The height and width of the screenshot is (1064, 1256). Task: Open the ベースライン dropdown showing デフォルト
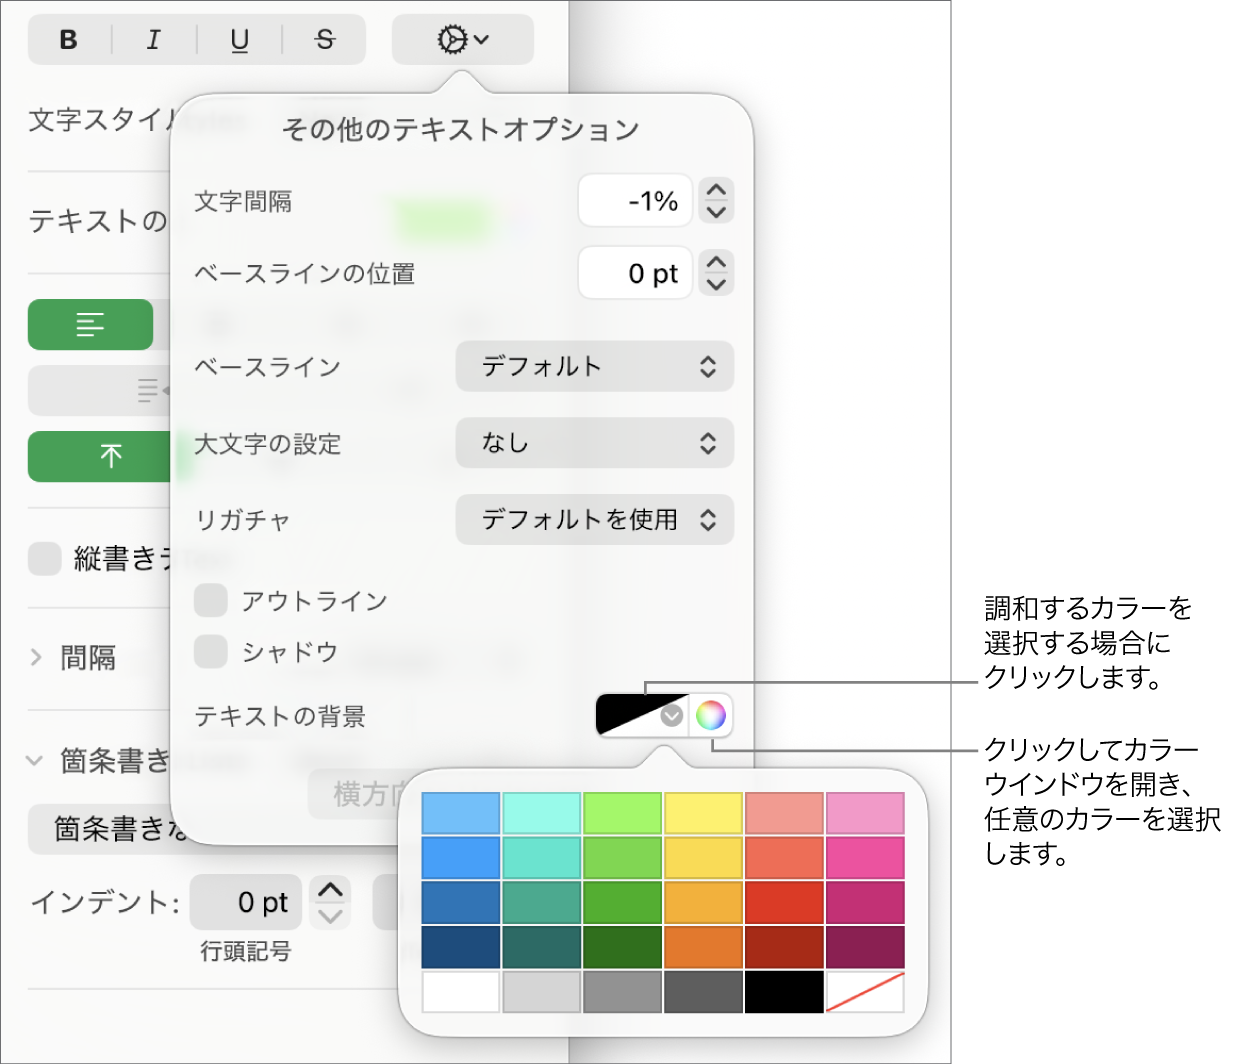tap(594, 367)
